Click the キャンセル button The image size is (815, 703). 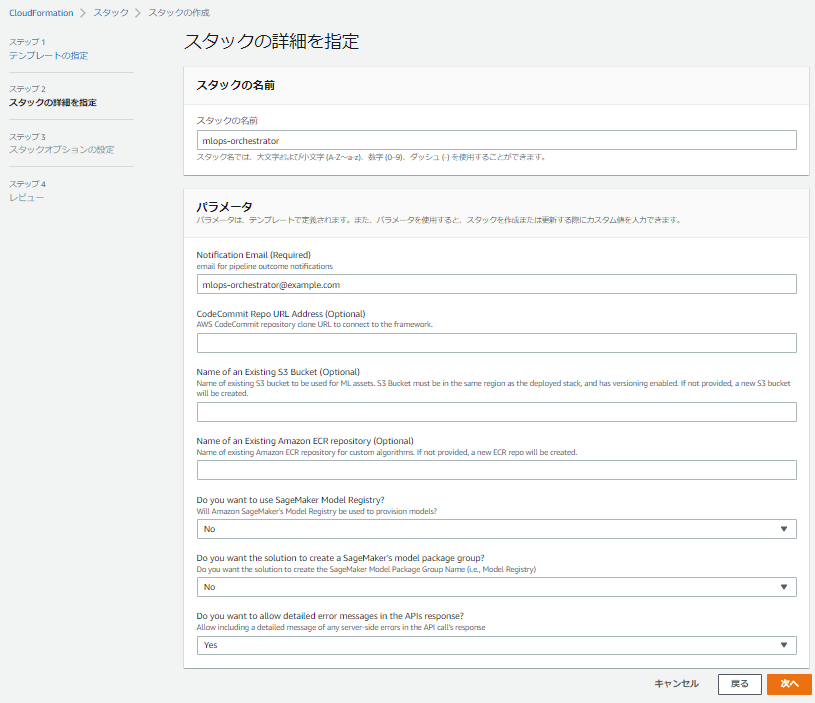676,684
